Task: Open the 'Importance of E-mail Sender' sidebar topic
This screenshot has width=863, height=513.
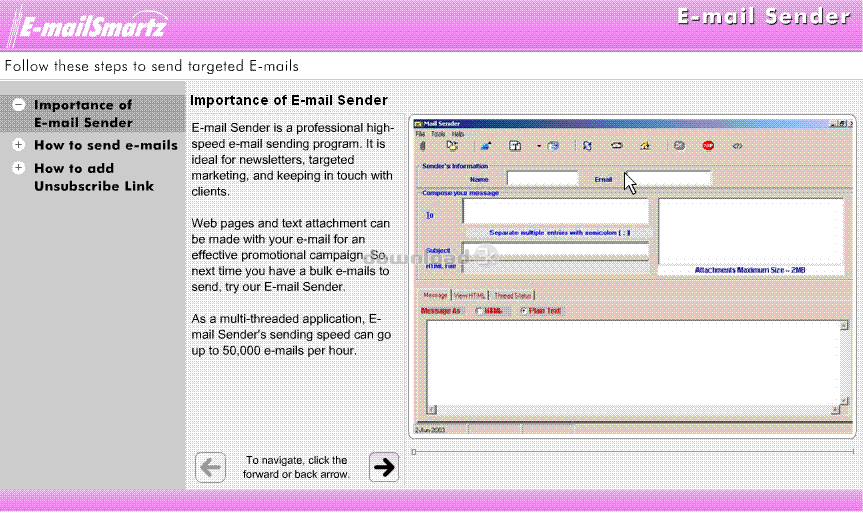Action: click(x=83, y=113)
